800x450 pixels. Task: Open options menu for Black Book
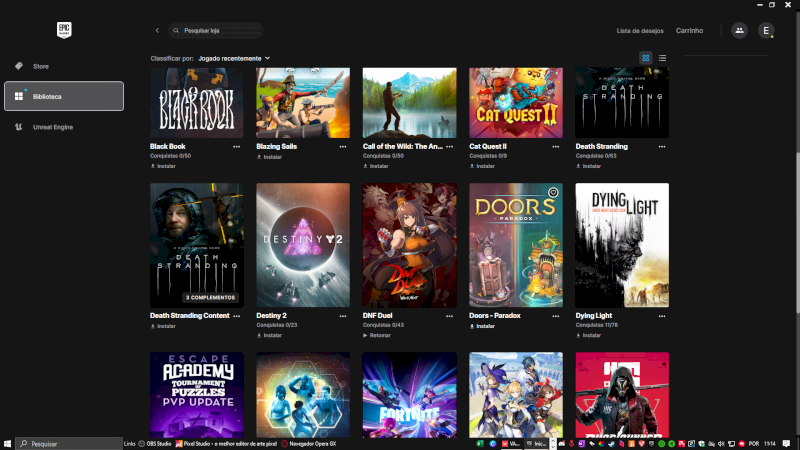click(x=237, y=147)
